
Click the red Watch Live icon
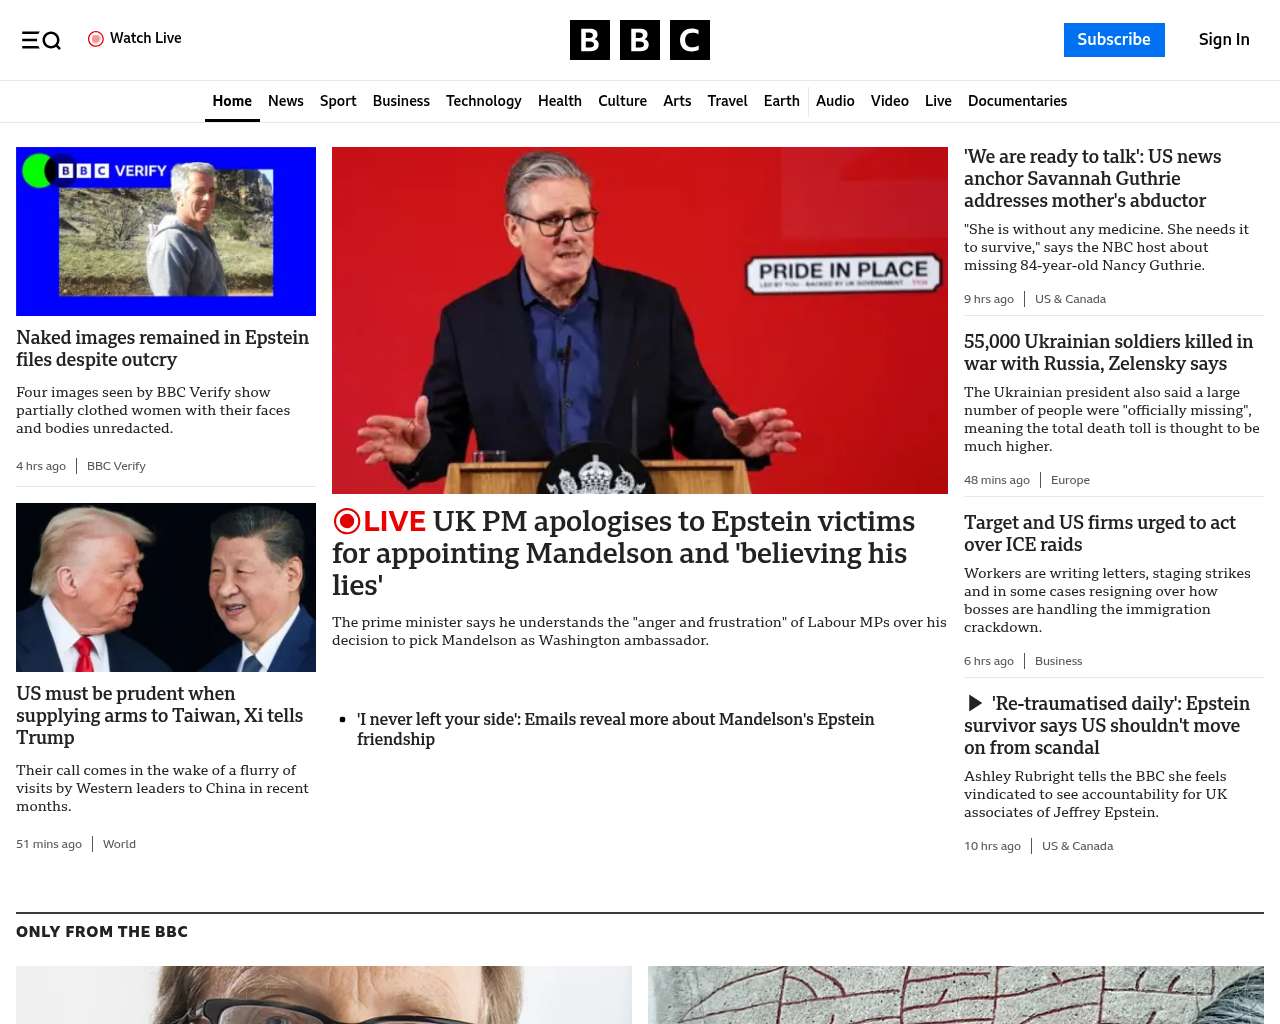coord(96,39)
